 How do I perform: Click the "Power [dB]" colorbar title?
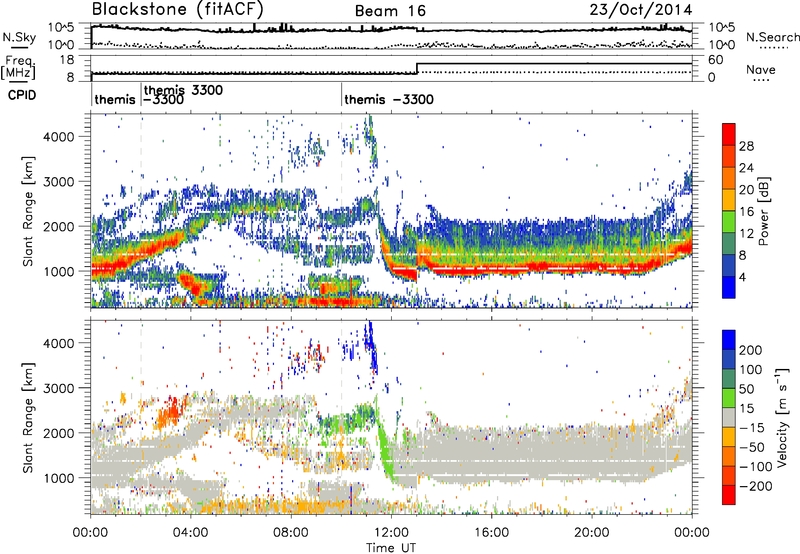764,211
